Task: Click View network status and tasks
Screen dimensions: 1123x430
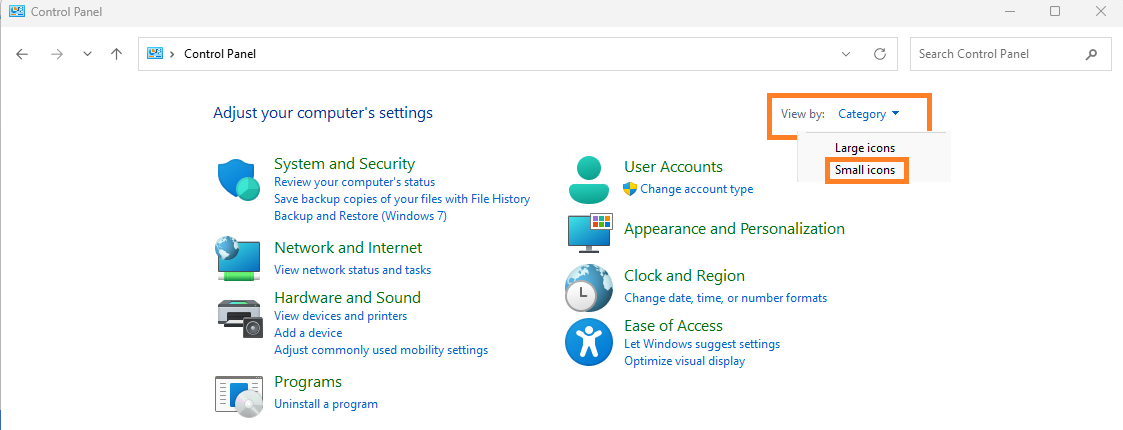Action: [x=352, y=270]
